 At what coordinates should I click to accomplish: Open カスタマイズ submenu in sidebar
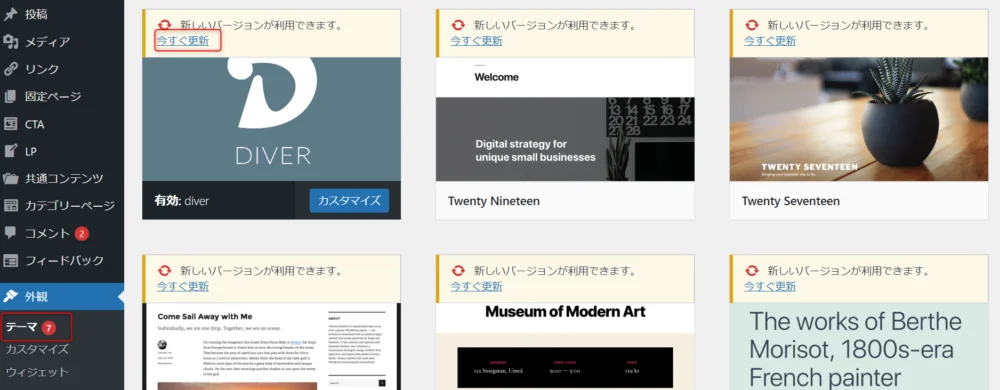37,349
